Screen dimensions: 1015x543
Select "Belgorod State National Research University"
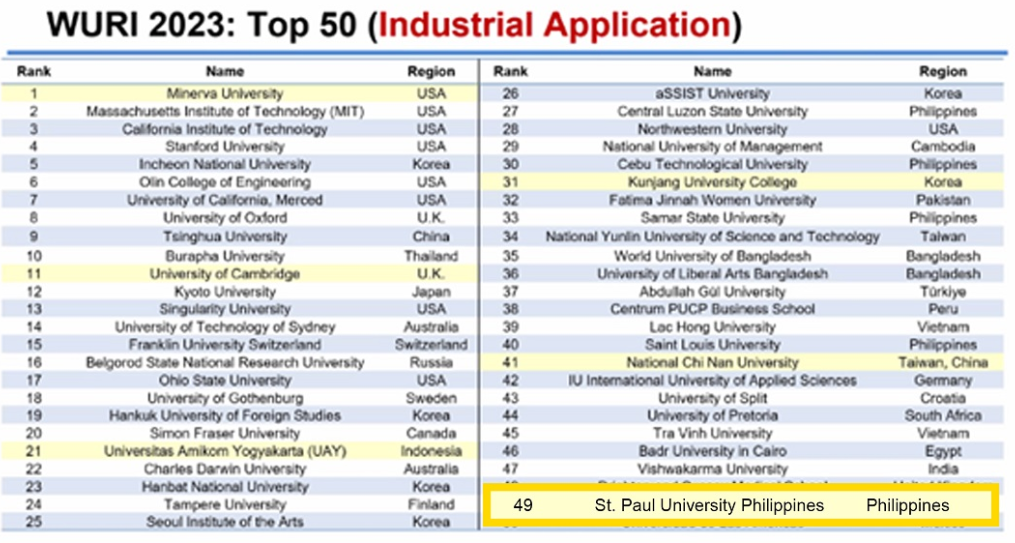225,362
